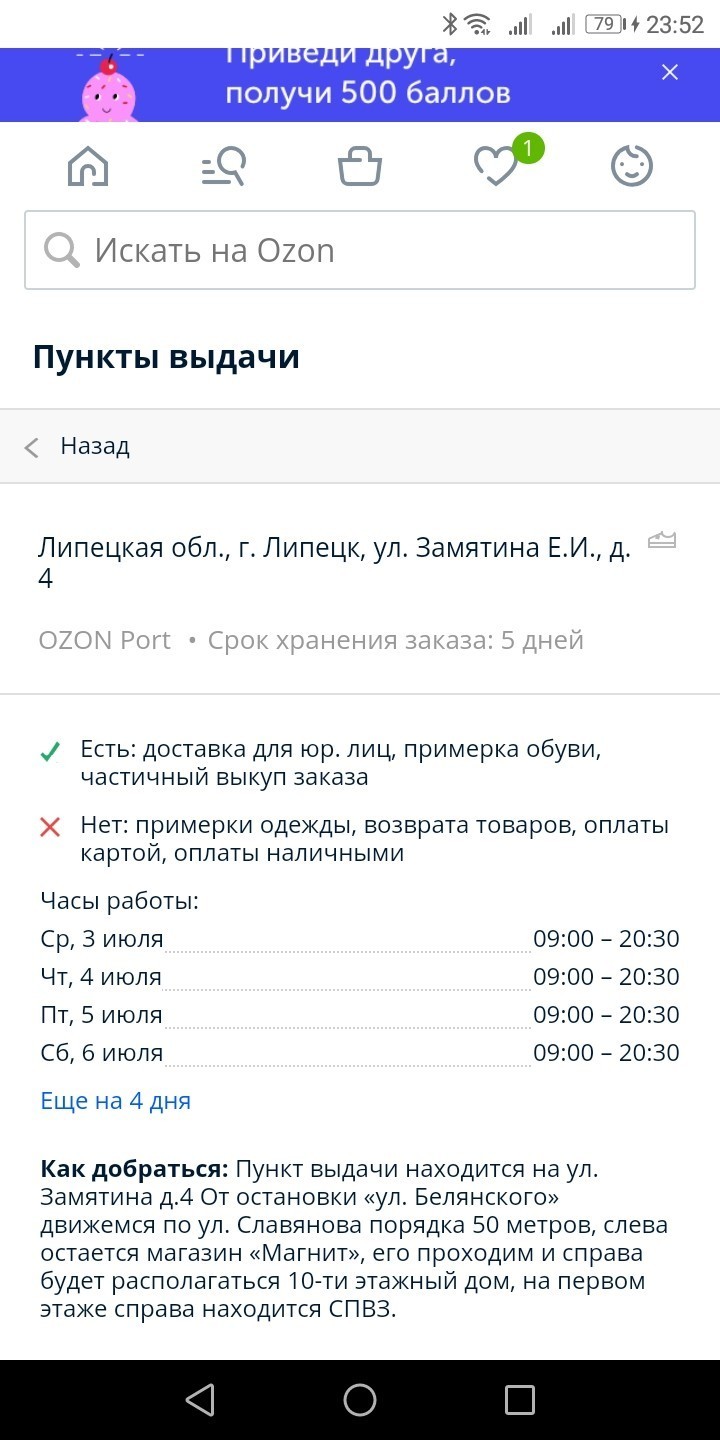Tap the green checkmark available services row
The width and height of the screenshot is (720, 1440).
340,763
